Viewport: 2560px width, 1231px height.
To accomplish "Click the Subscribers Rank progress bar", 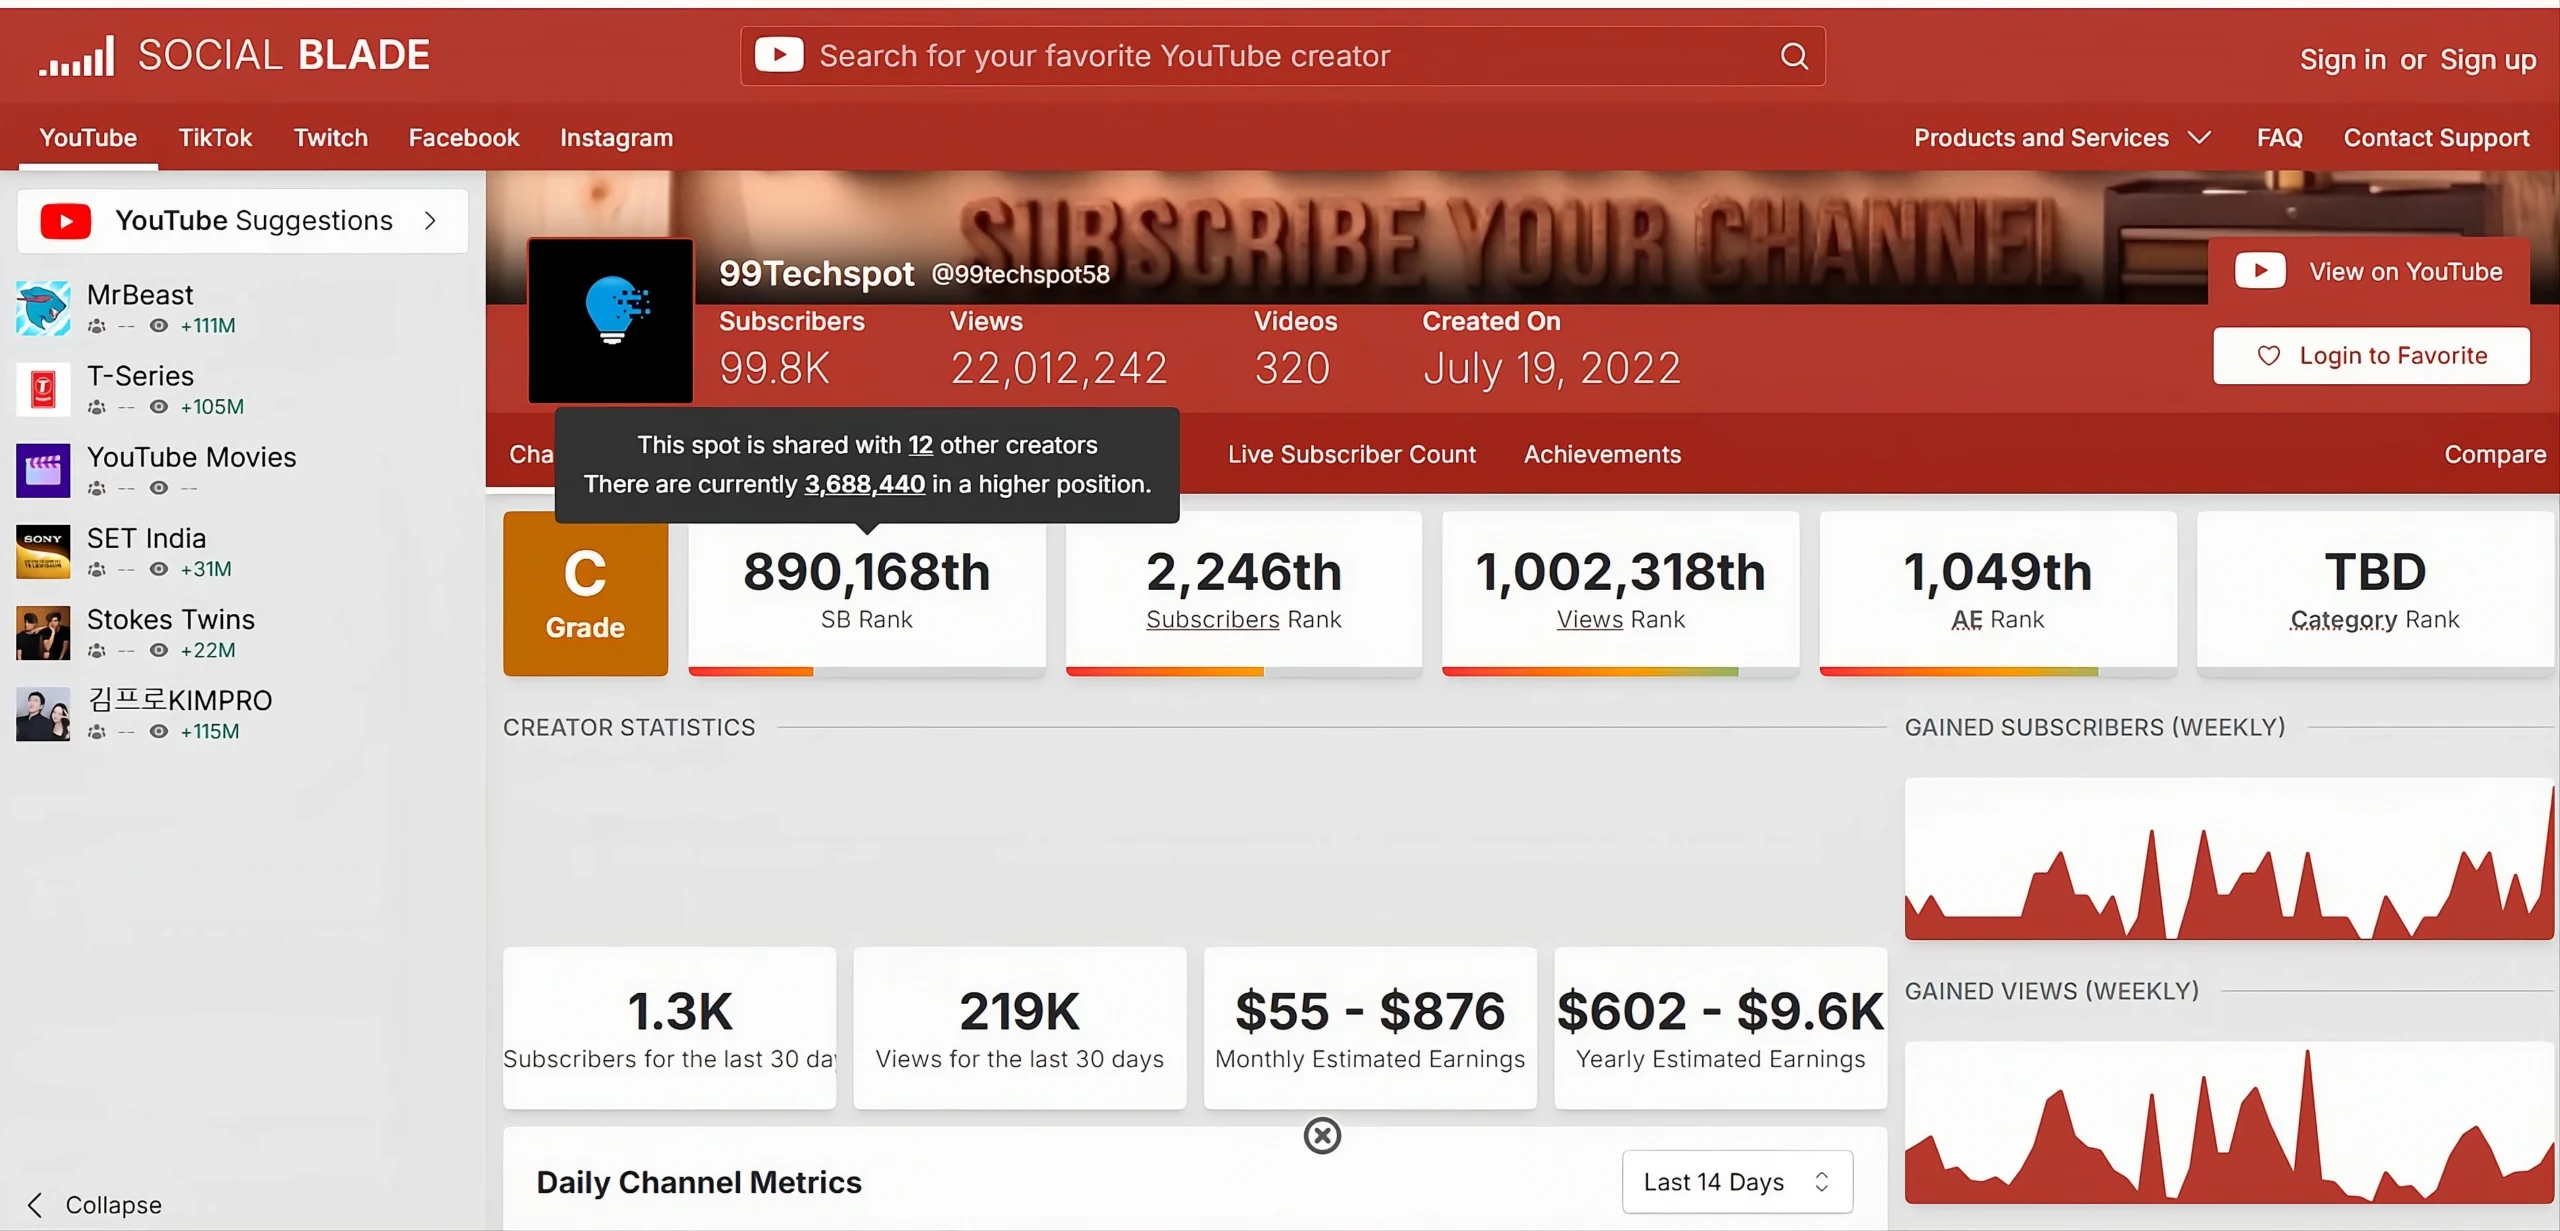I will click(1244, 672).
